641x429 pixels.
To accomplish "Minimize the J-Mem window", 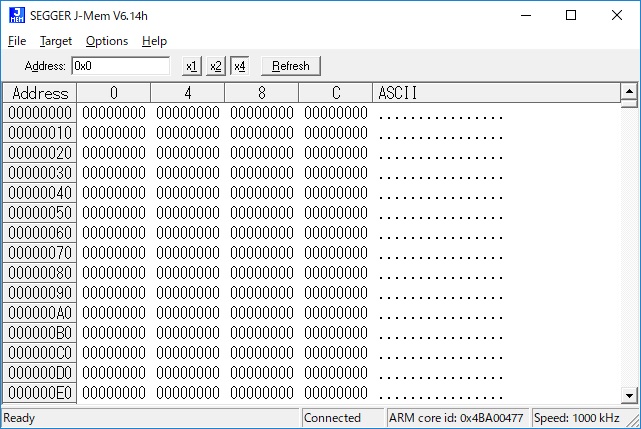I will (526, 16).
